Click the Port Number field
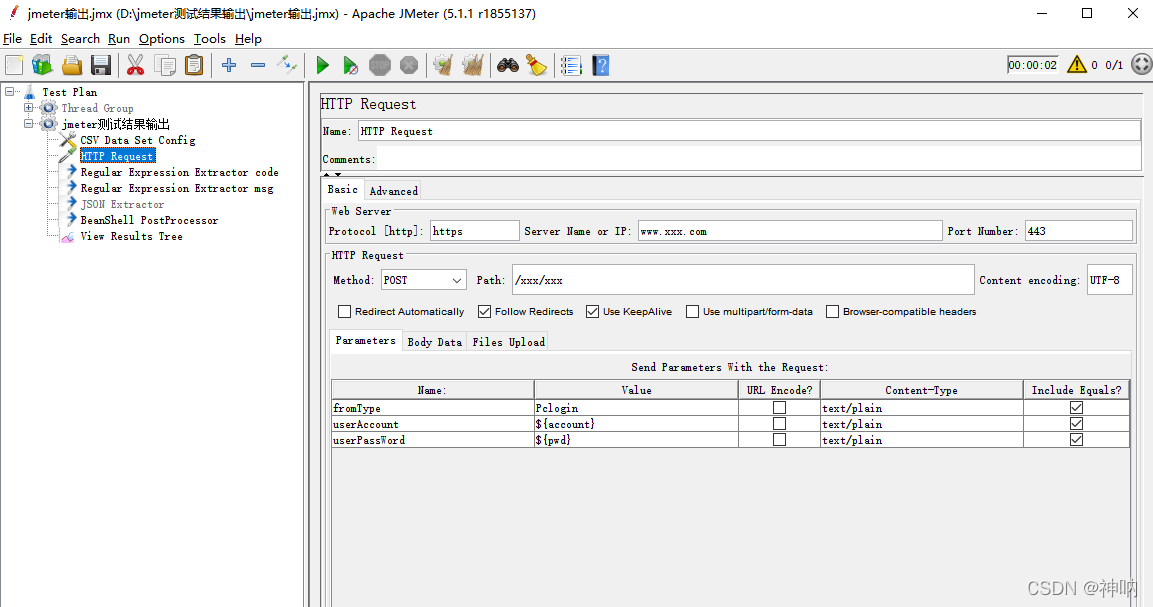Screen dimensions: 1153x607 1079,231
